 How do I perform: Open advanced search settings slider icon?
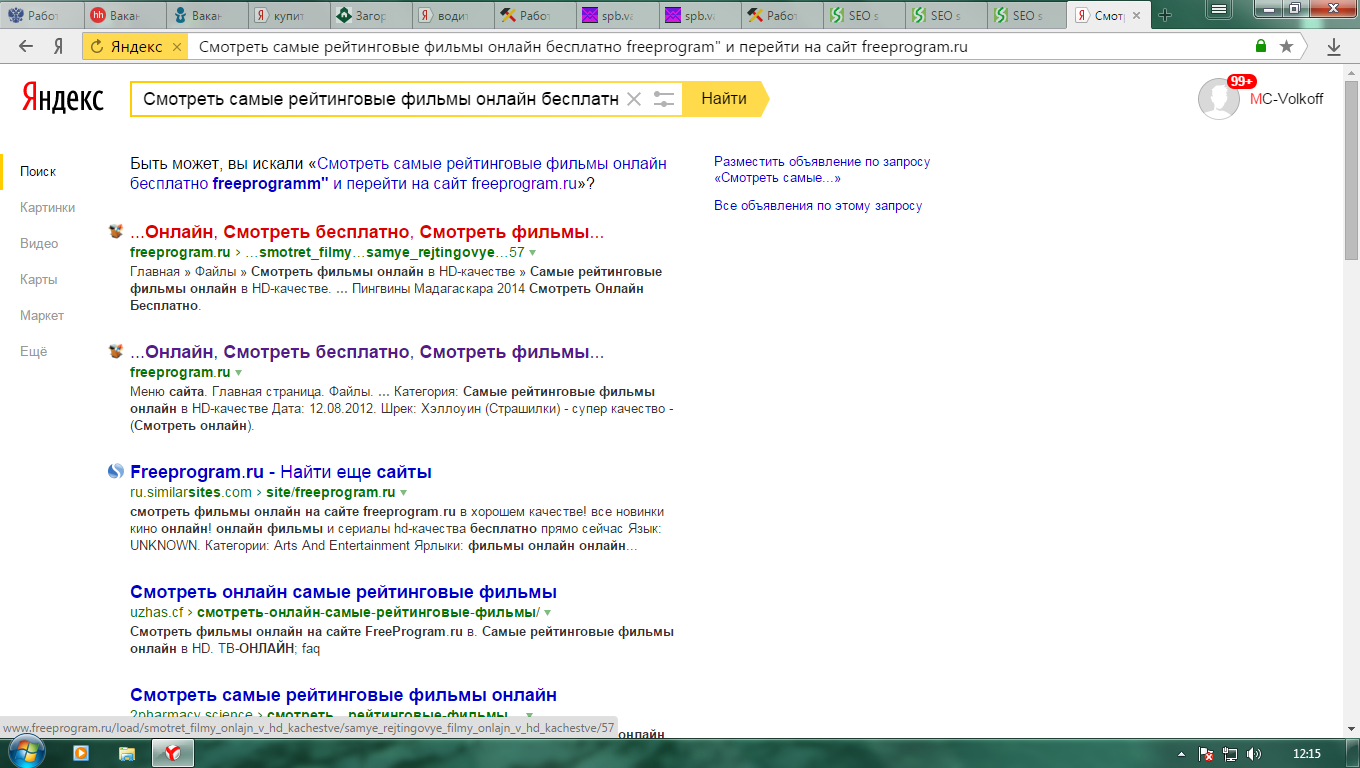tap(664, 99)
